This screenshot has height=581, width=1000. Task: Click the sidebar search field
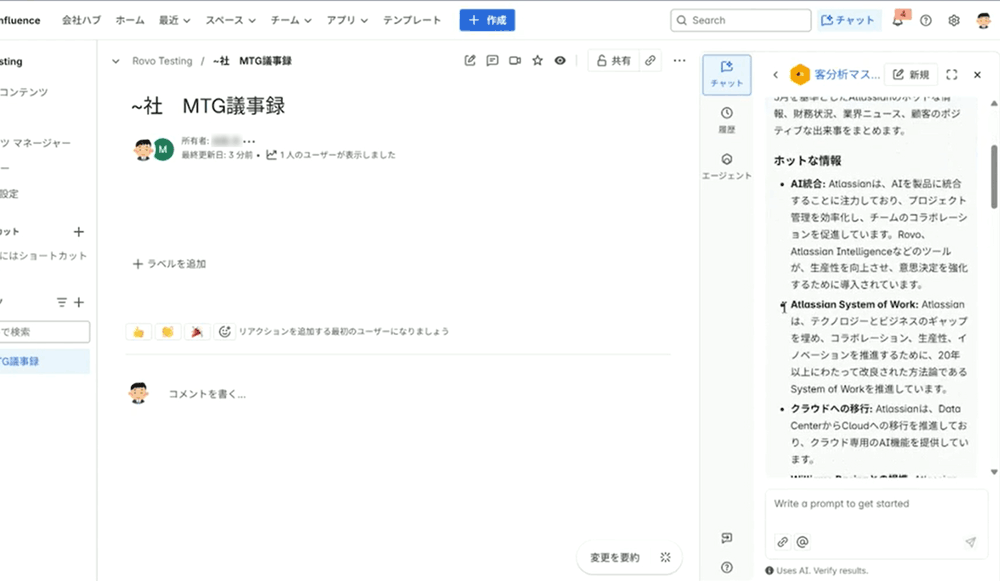pyautogui.click(x=45, y=332)
